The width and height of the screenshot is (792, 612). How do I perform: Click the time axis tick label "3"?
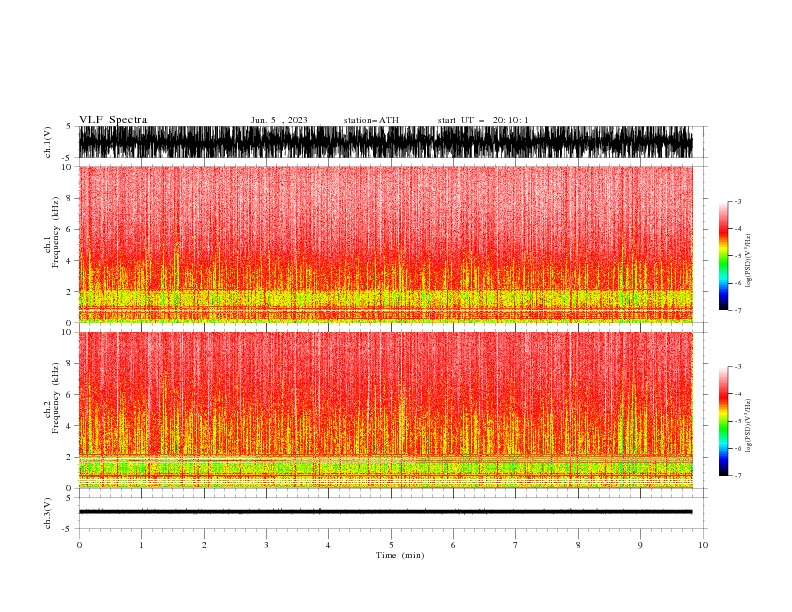click(266, 545)
